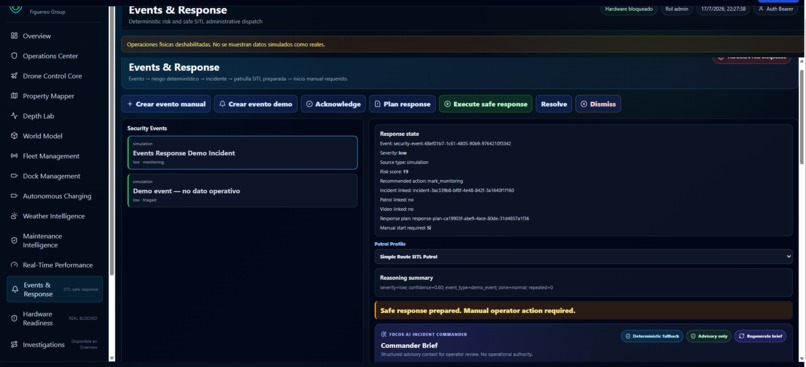Open the Depth Lab pulse icon
The width and height of the screenshot is (806, 367).
click(14, 116)
